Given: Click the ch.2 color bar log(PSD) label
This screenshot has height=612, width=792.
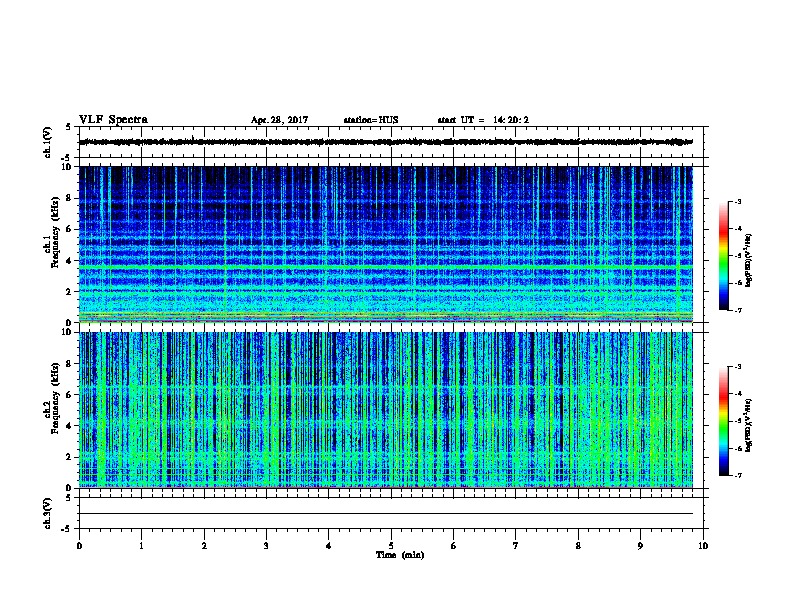Looking at the screenshot, I should point(749,426).
